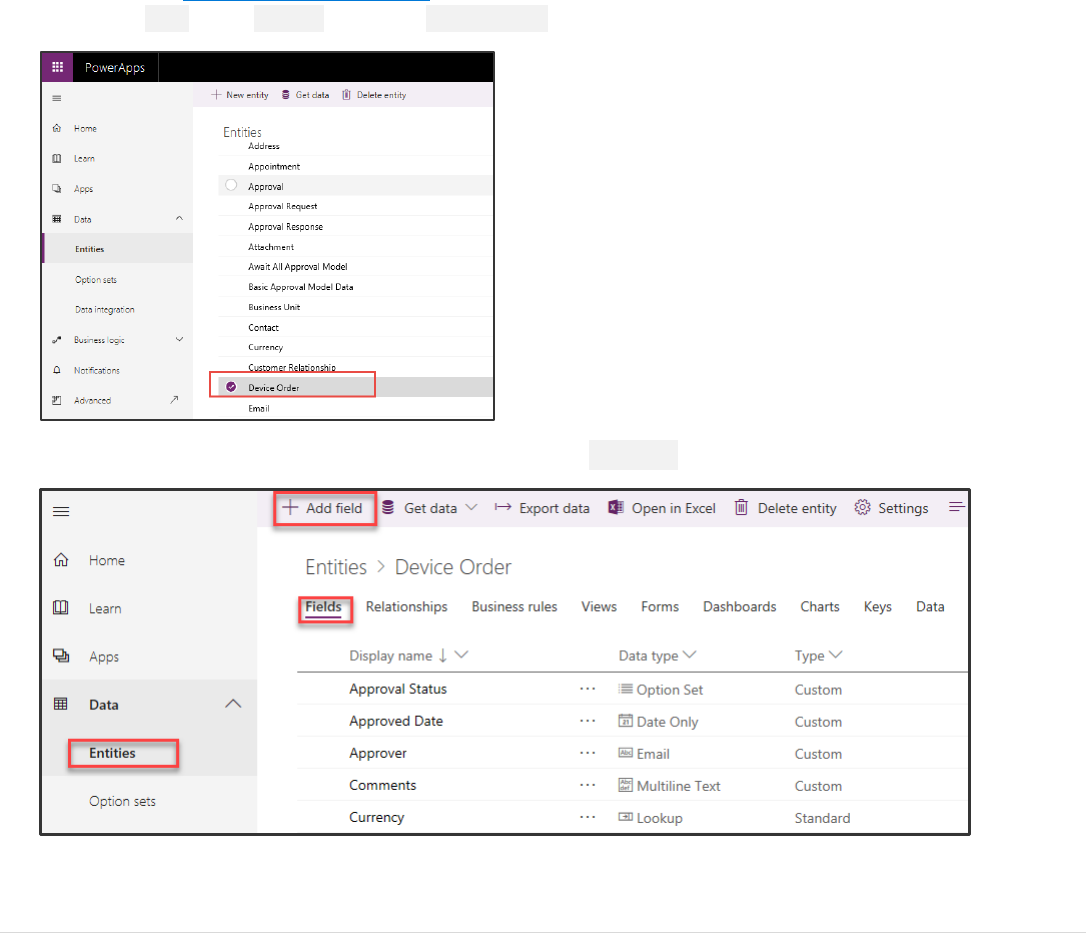Select small Entities item in upper sidebar
The height and width of the screenshot is (933, 1086).
pyautogui.click(x=89, y=249)
